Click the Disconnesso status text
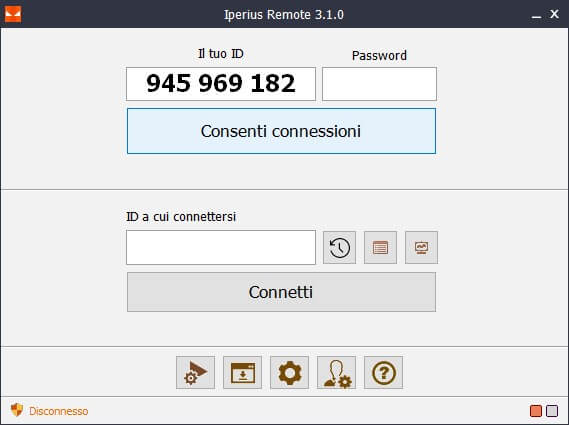This screenshot has height=425, width=569. [x=58, y=411]
